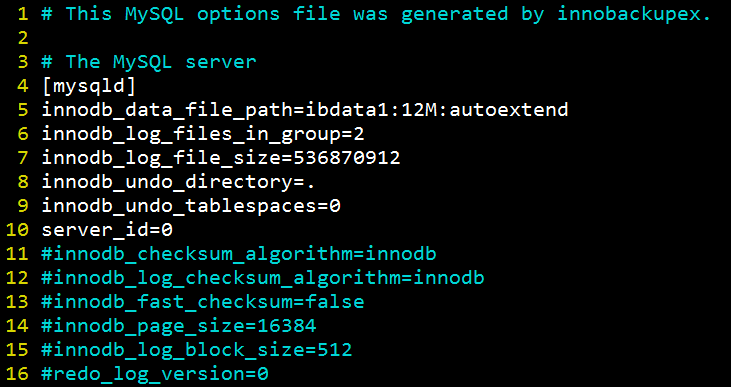
Task: Click the #innodb_log_block_size=512 line
Action: point(197,350)
